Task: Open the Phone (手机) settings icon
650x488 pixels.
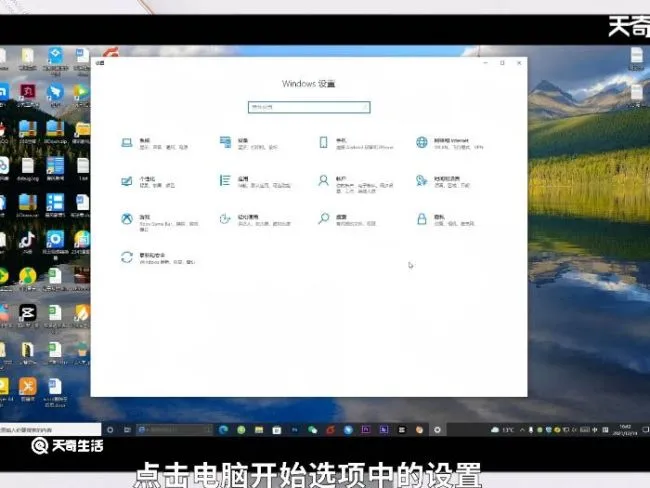Action: (323, 142)
